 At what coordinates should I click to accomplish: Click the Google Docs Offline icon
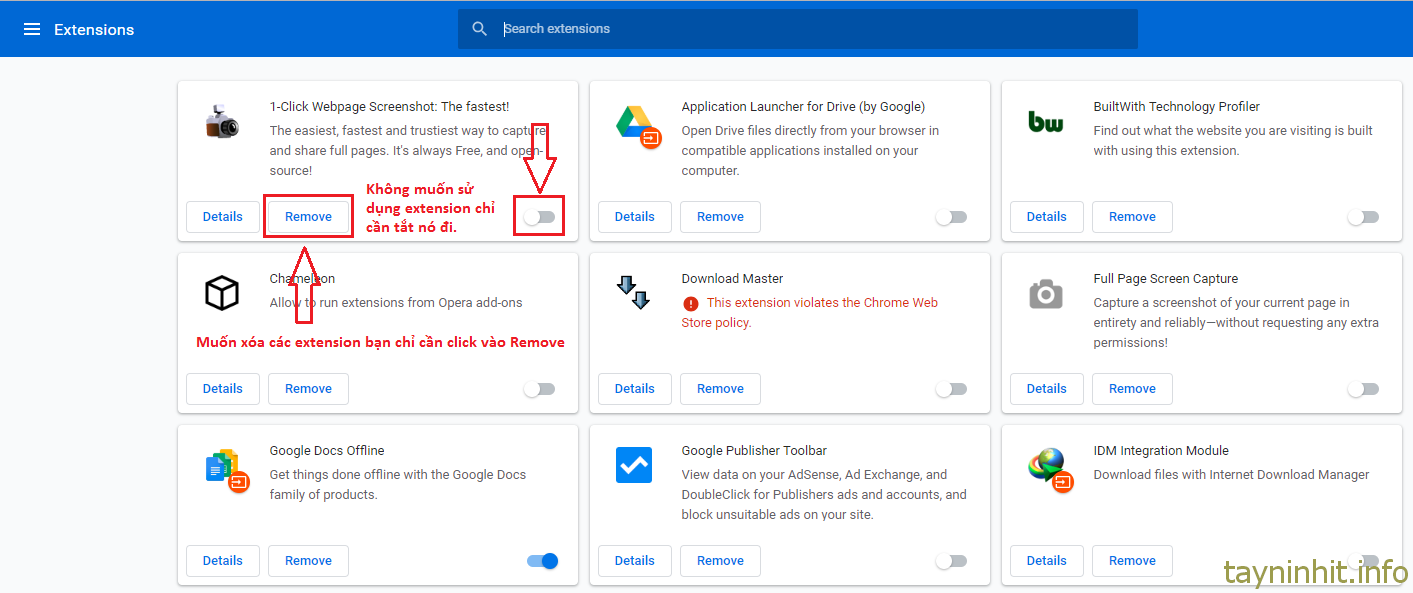[224, 467]
